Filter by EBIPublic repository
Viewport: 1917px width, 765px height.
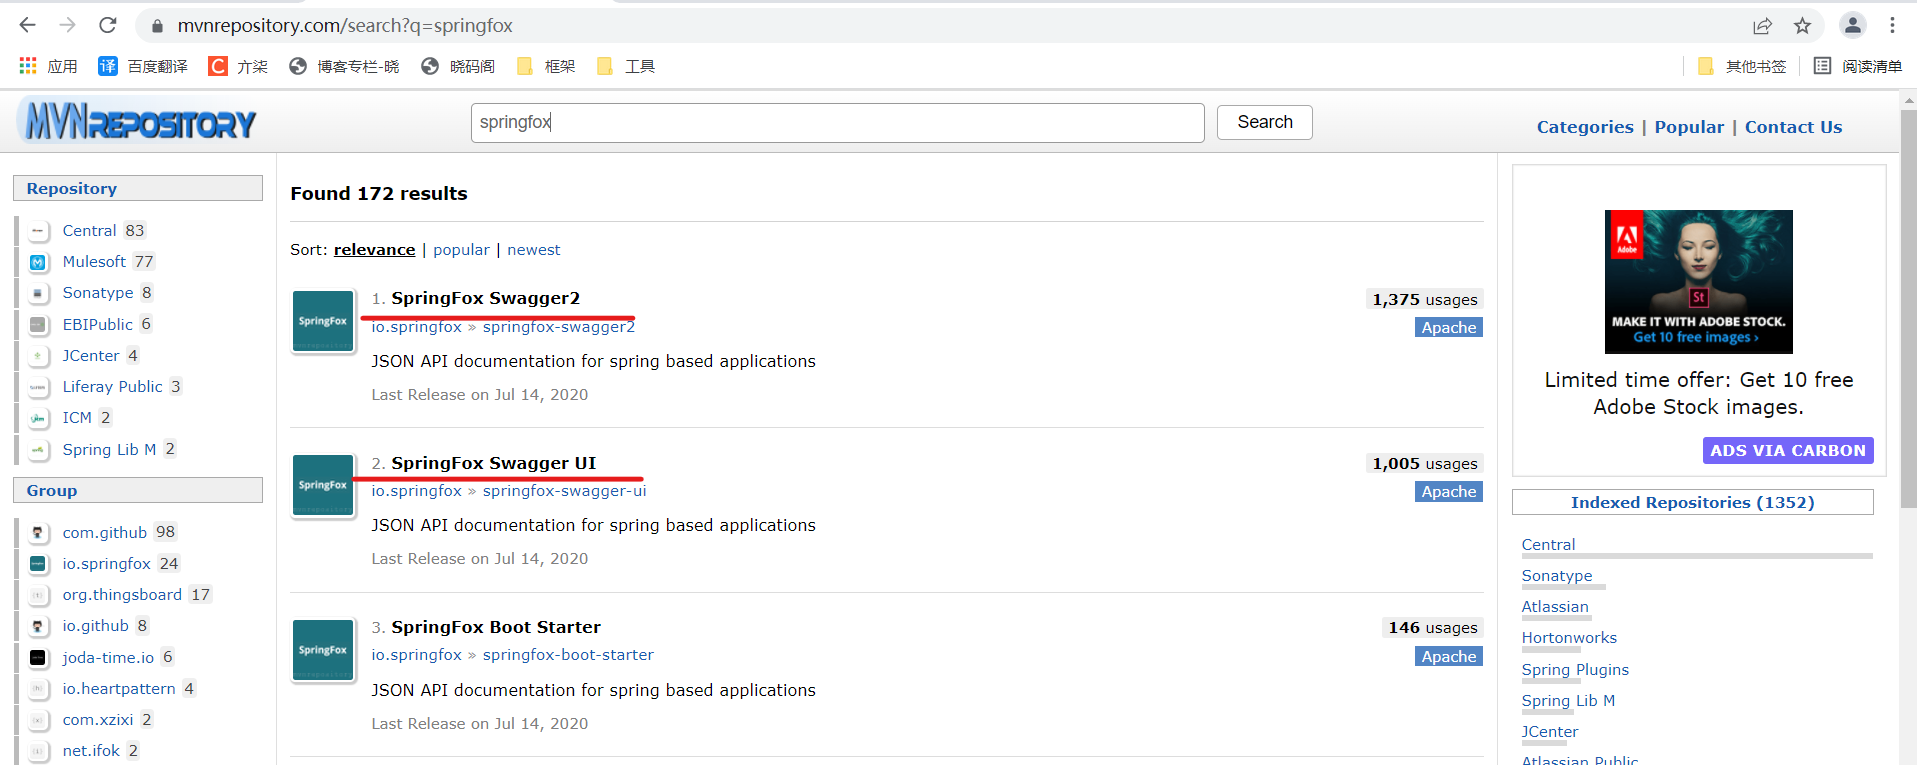(97, 324)
